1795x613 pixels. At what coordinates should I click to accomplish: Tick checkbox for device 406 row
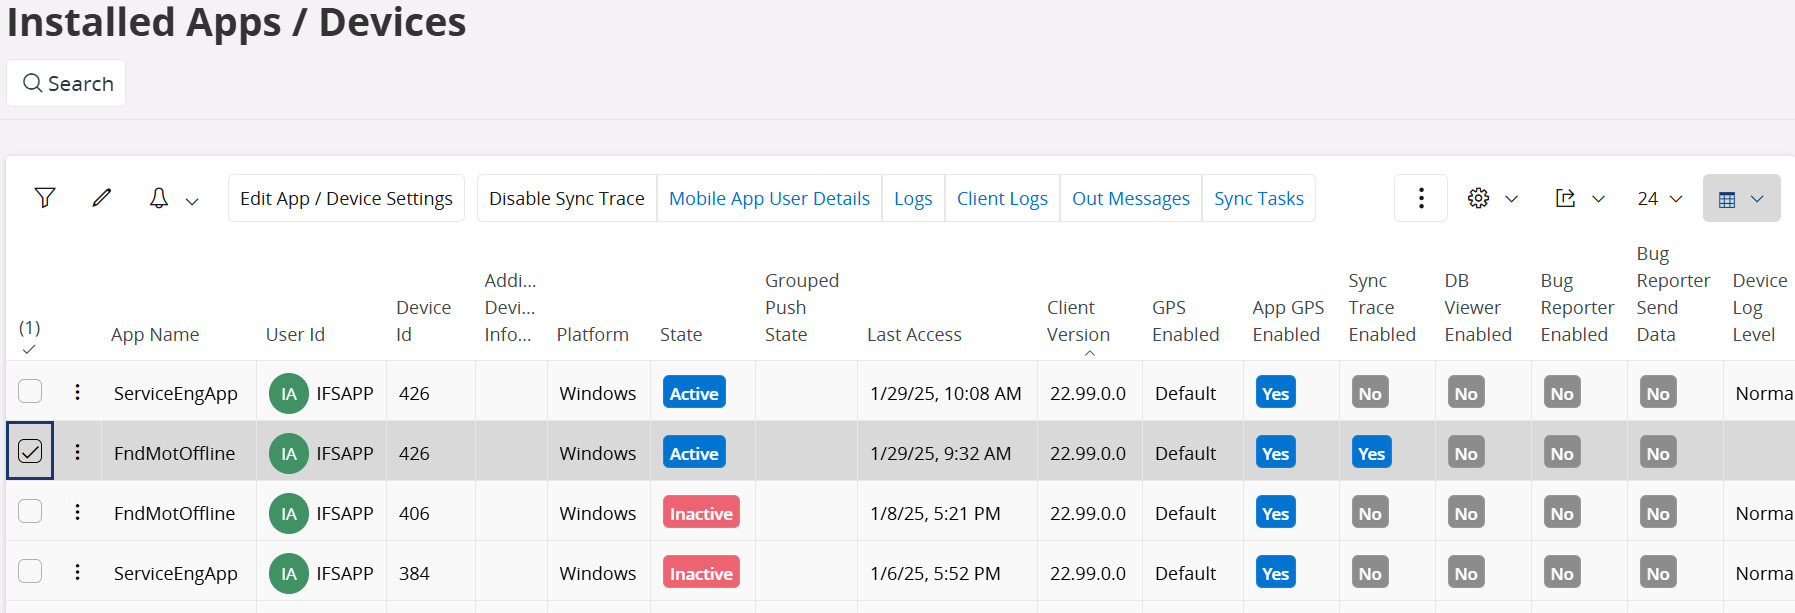click(30, 511)
